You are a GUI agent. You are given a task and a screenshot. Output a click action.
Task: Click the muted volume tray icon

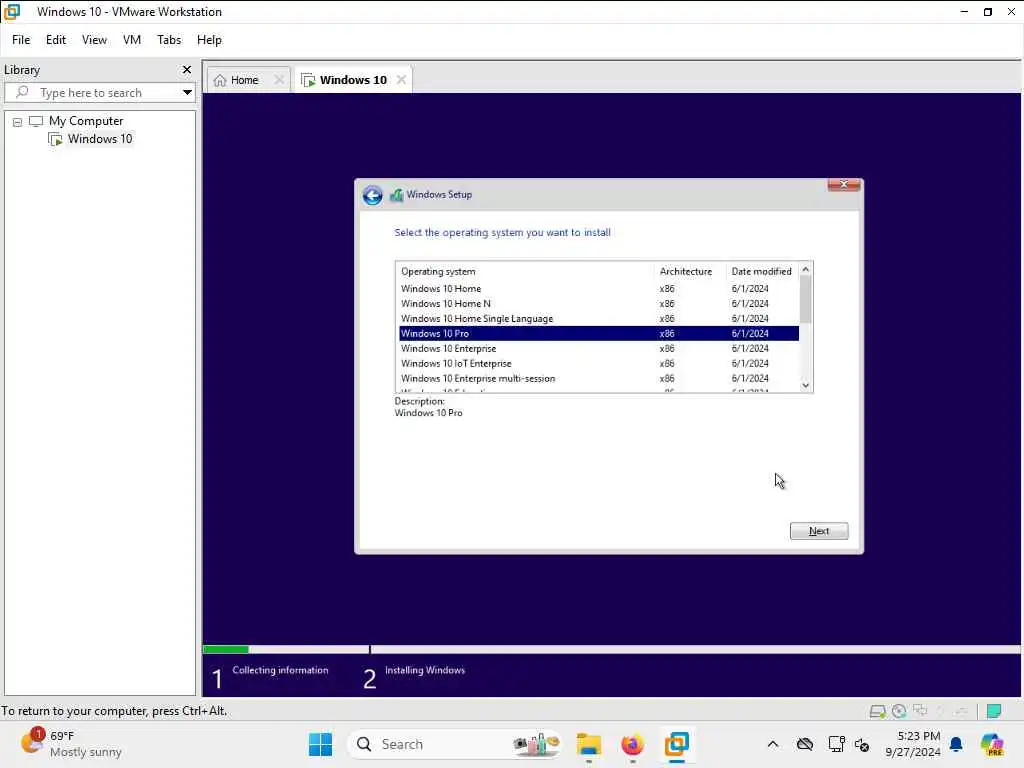[x=862, y=744]
